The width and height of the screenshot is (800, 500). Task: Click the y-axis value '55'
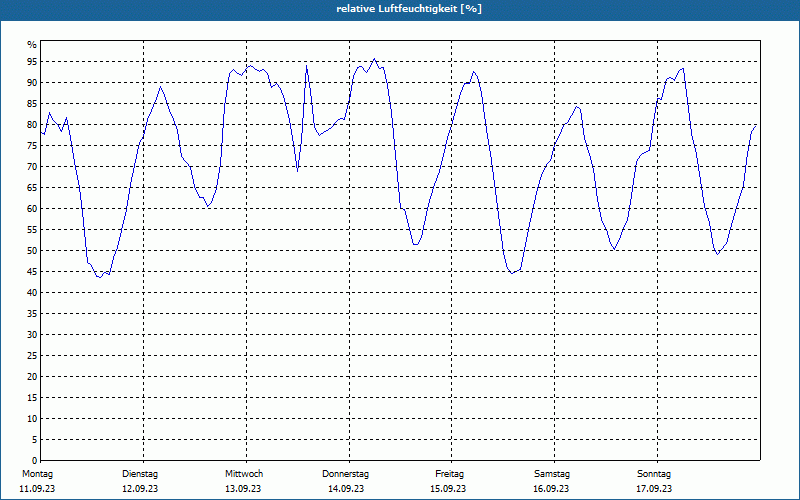point(32,230)
